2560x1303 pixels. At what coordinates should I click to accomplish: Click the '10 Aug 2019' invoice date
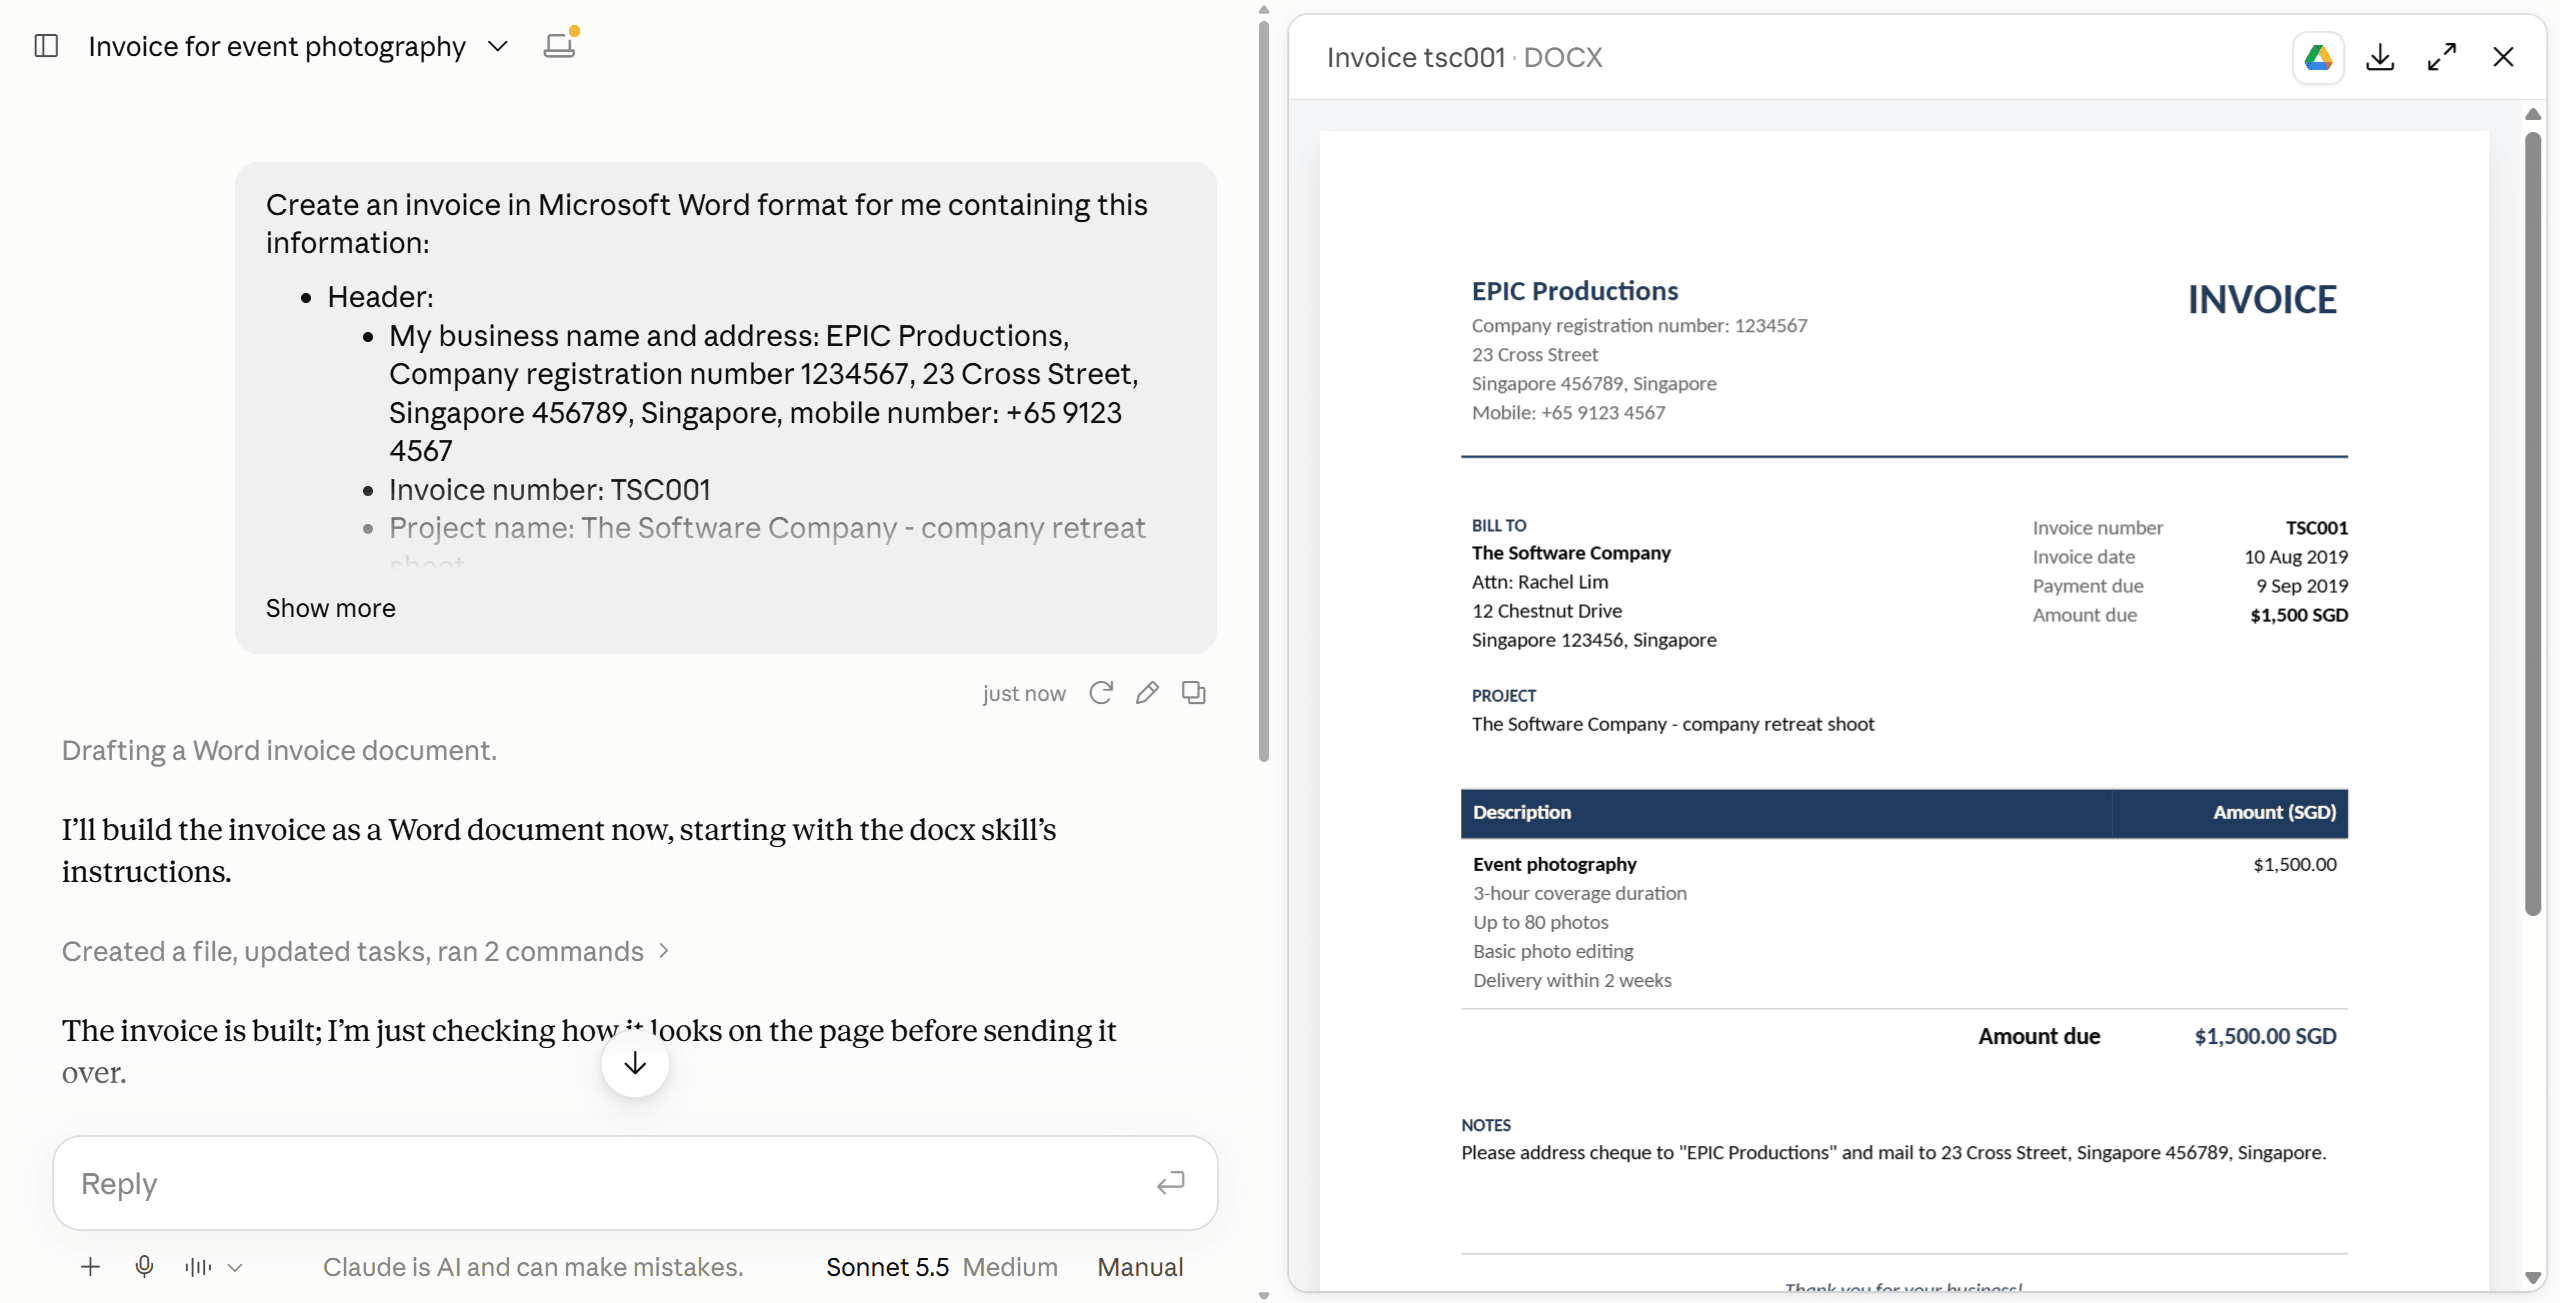(x=2295, y=556)
